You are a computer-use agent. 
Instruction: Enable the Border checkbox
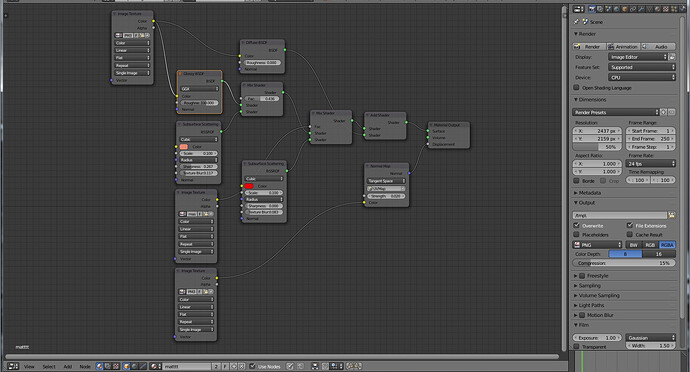pyautogui.click(x=576, y=180)
